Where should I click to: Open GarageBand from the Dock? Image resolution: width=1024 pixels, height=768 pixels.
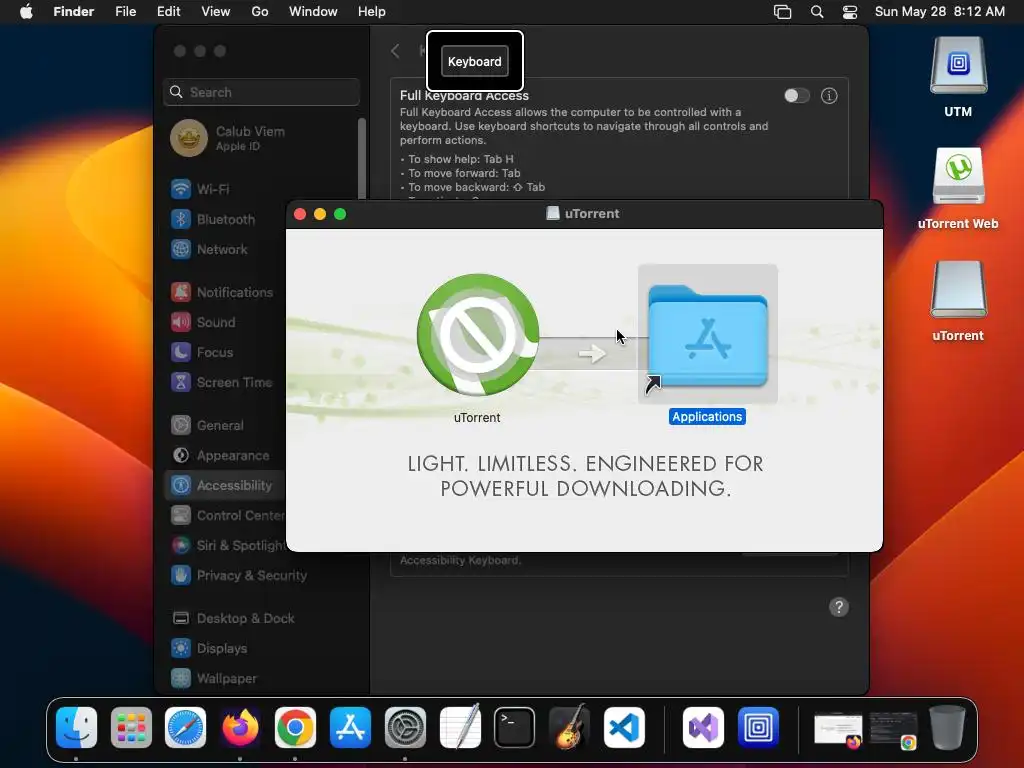tap(569, 727)
